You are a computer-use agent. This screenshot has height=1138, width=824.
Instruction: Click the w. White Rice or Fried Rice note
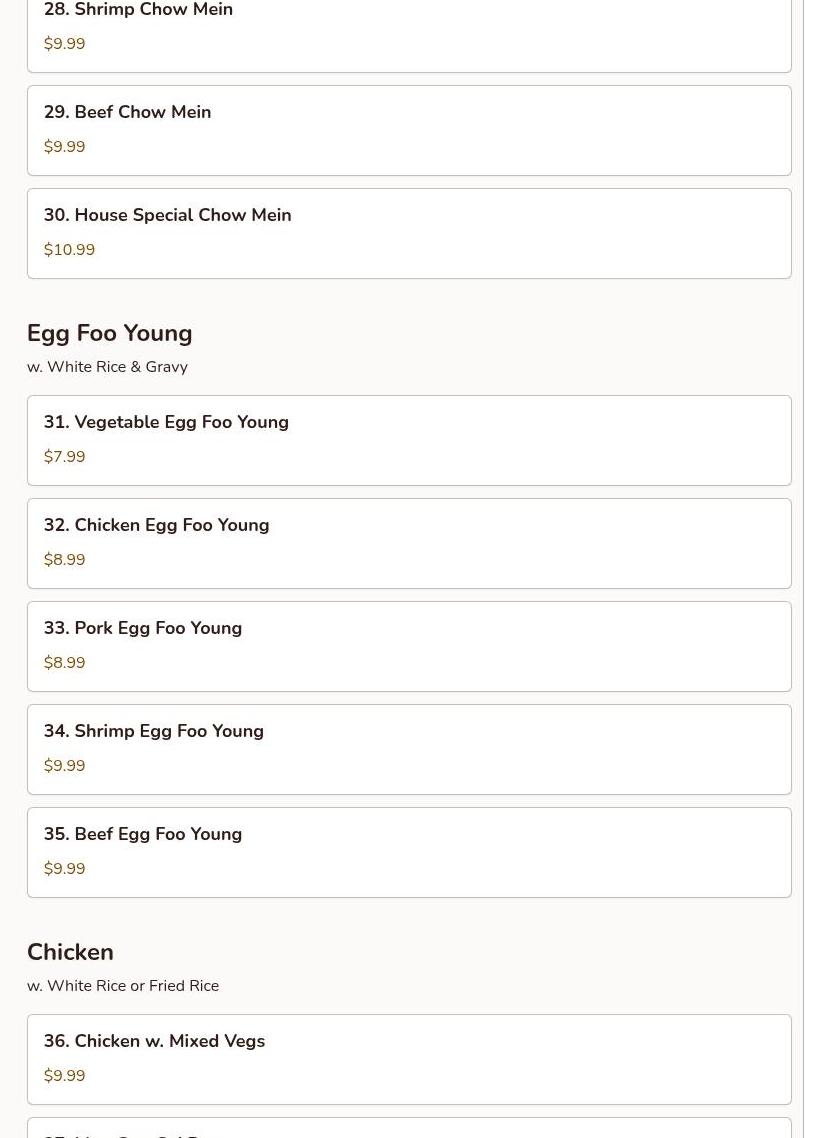(x=123, y=986)
